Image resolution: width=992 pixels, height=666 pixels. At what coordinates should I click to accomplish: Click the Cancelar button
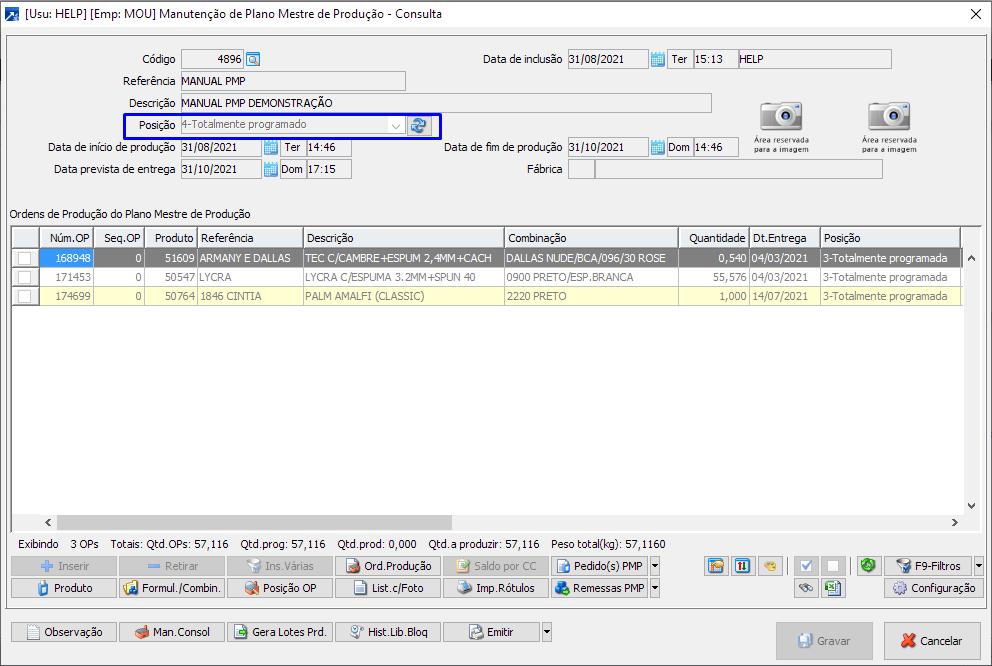point(932,641)
